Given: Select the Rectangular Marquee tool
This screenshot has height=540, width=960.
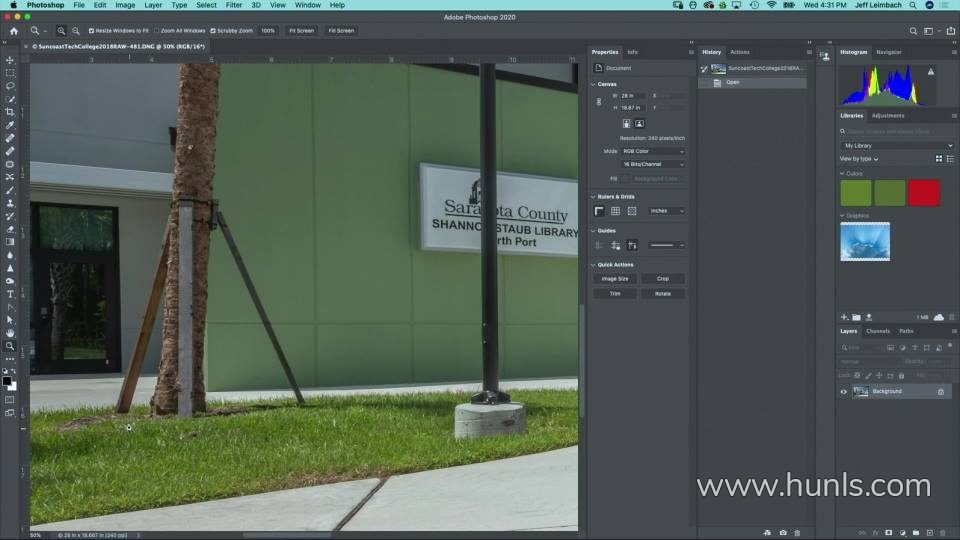Looking at the screenshot, I should (x=10, y=73).
